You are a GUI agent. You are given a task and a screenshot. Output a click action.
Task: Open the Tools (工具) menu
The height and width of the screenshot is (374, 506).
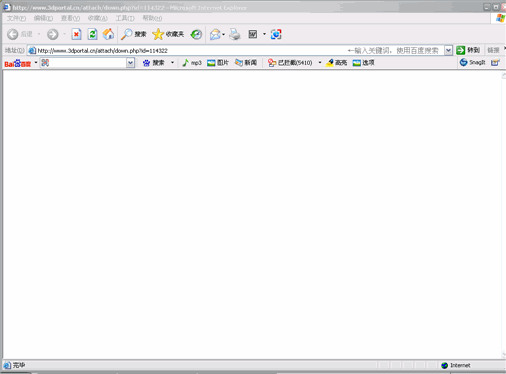point(125,18)
